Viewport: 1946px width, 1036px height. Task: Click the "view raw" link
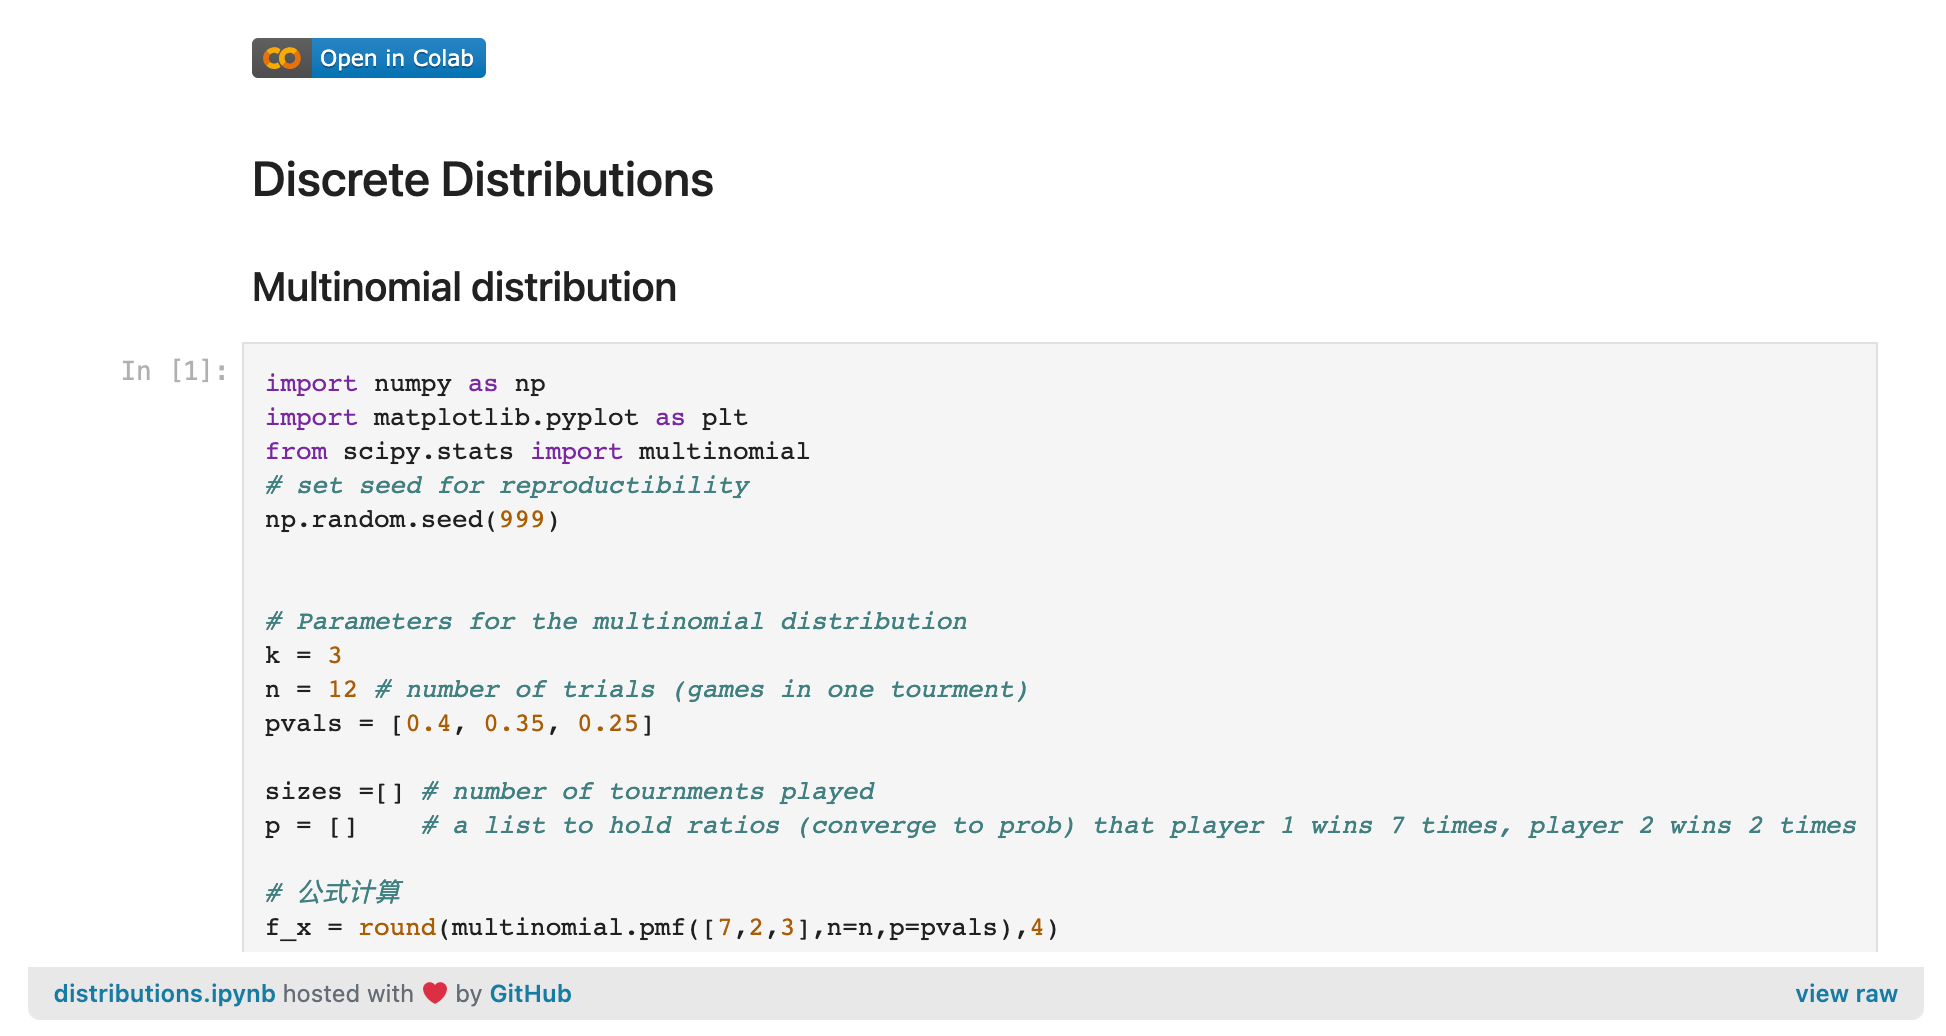coord(1845,994)
